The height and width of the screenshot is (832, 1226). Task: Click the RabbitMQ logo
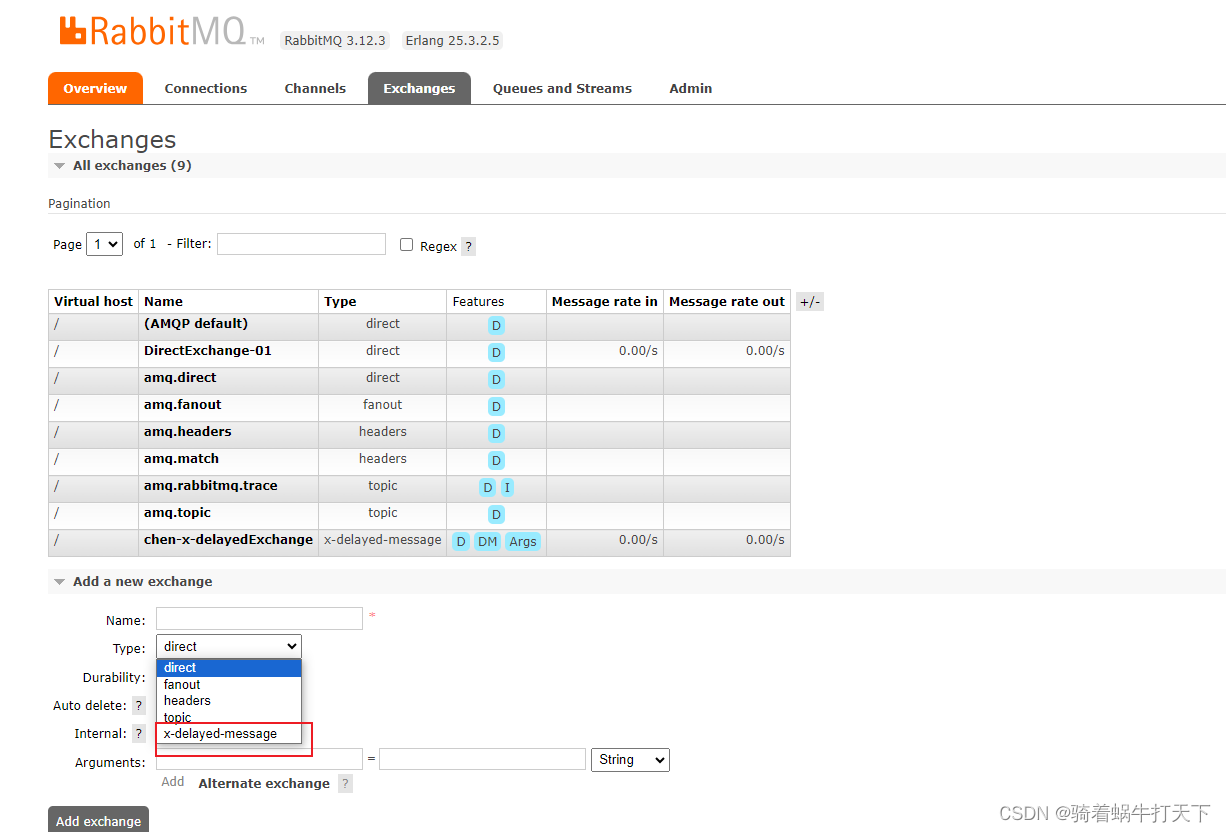coord(162,31)
